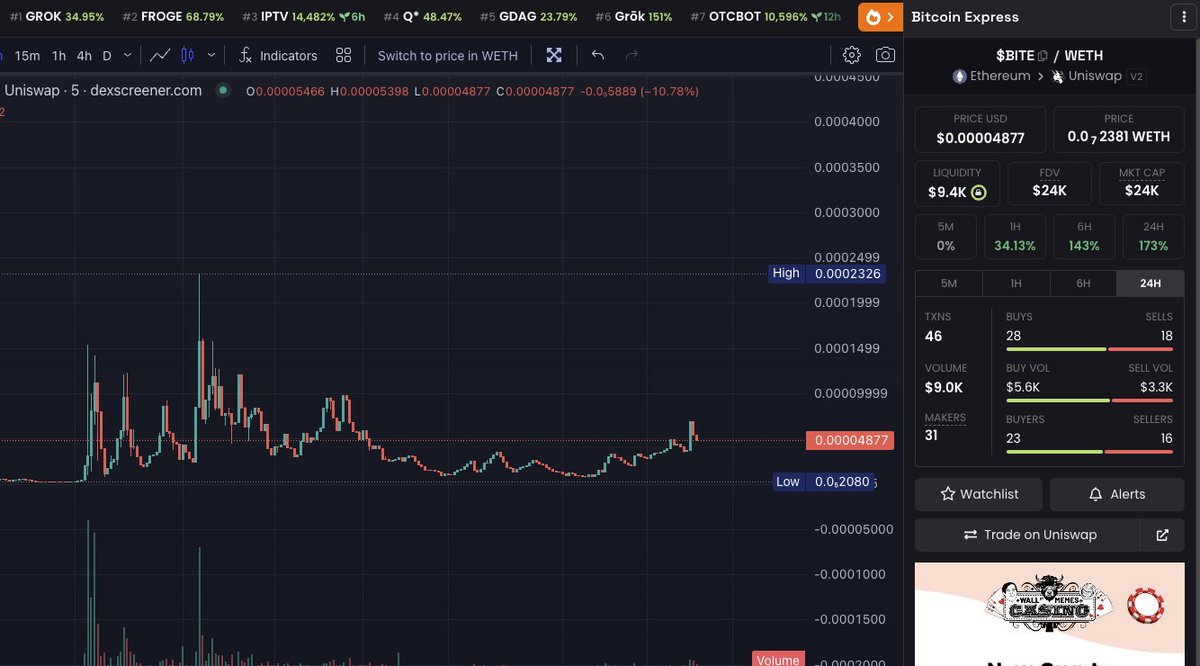Click the High price label 0.0002326
Viewport: 1200px width, 666px height.
click(829, 273)
